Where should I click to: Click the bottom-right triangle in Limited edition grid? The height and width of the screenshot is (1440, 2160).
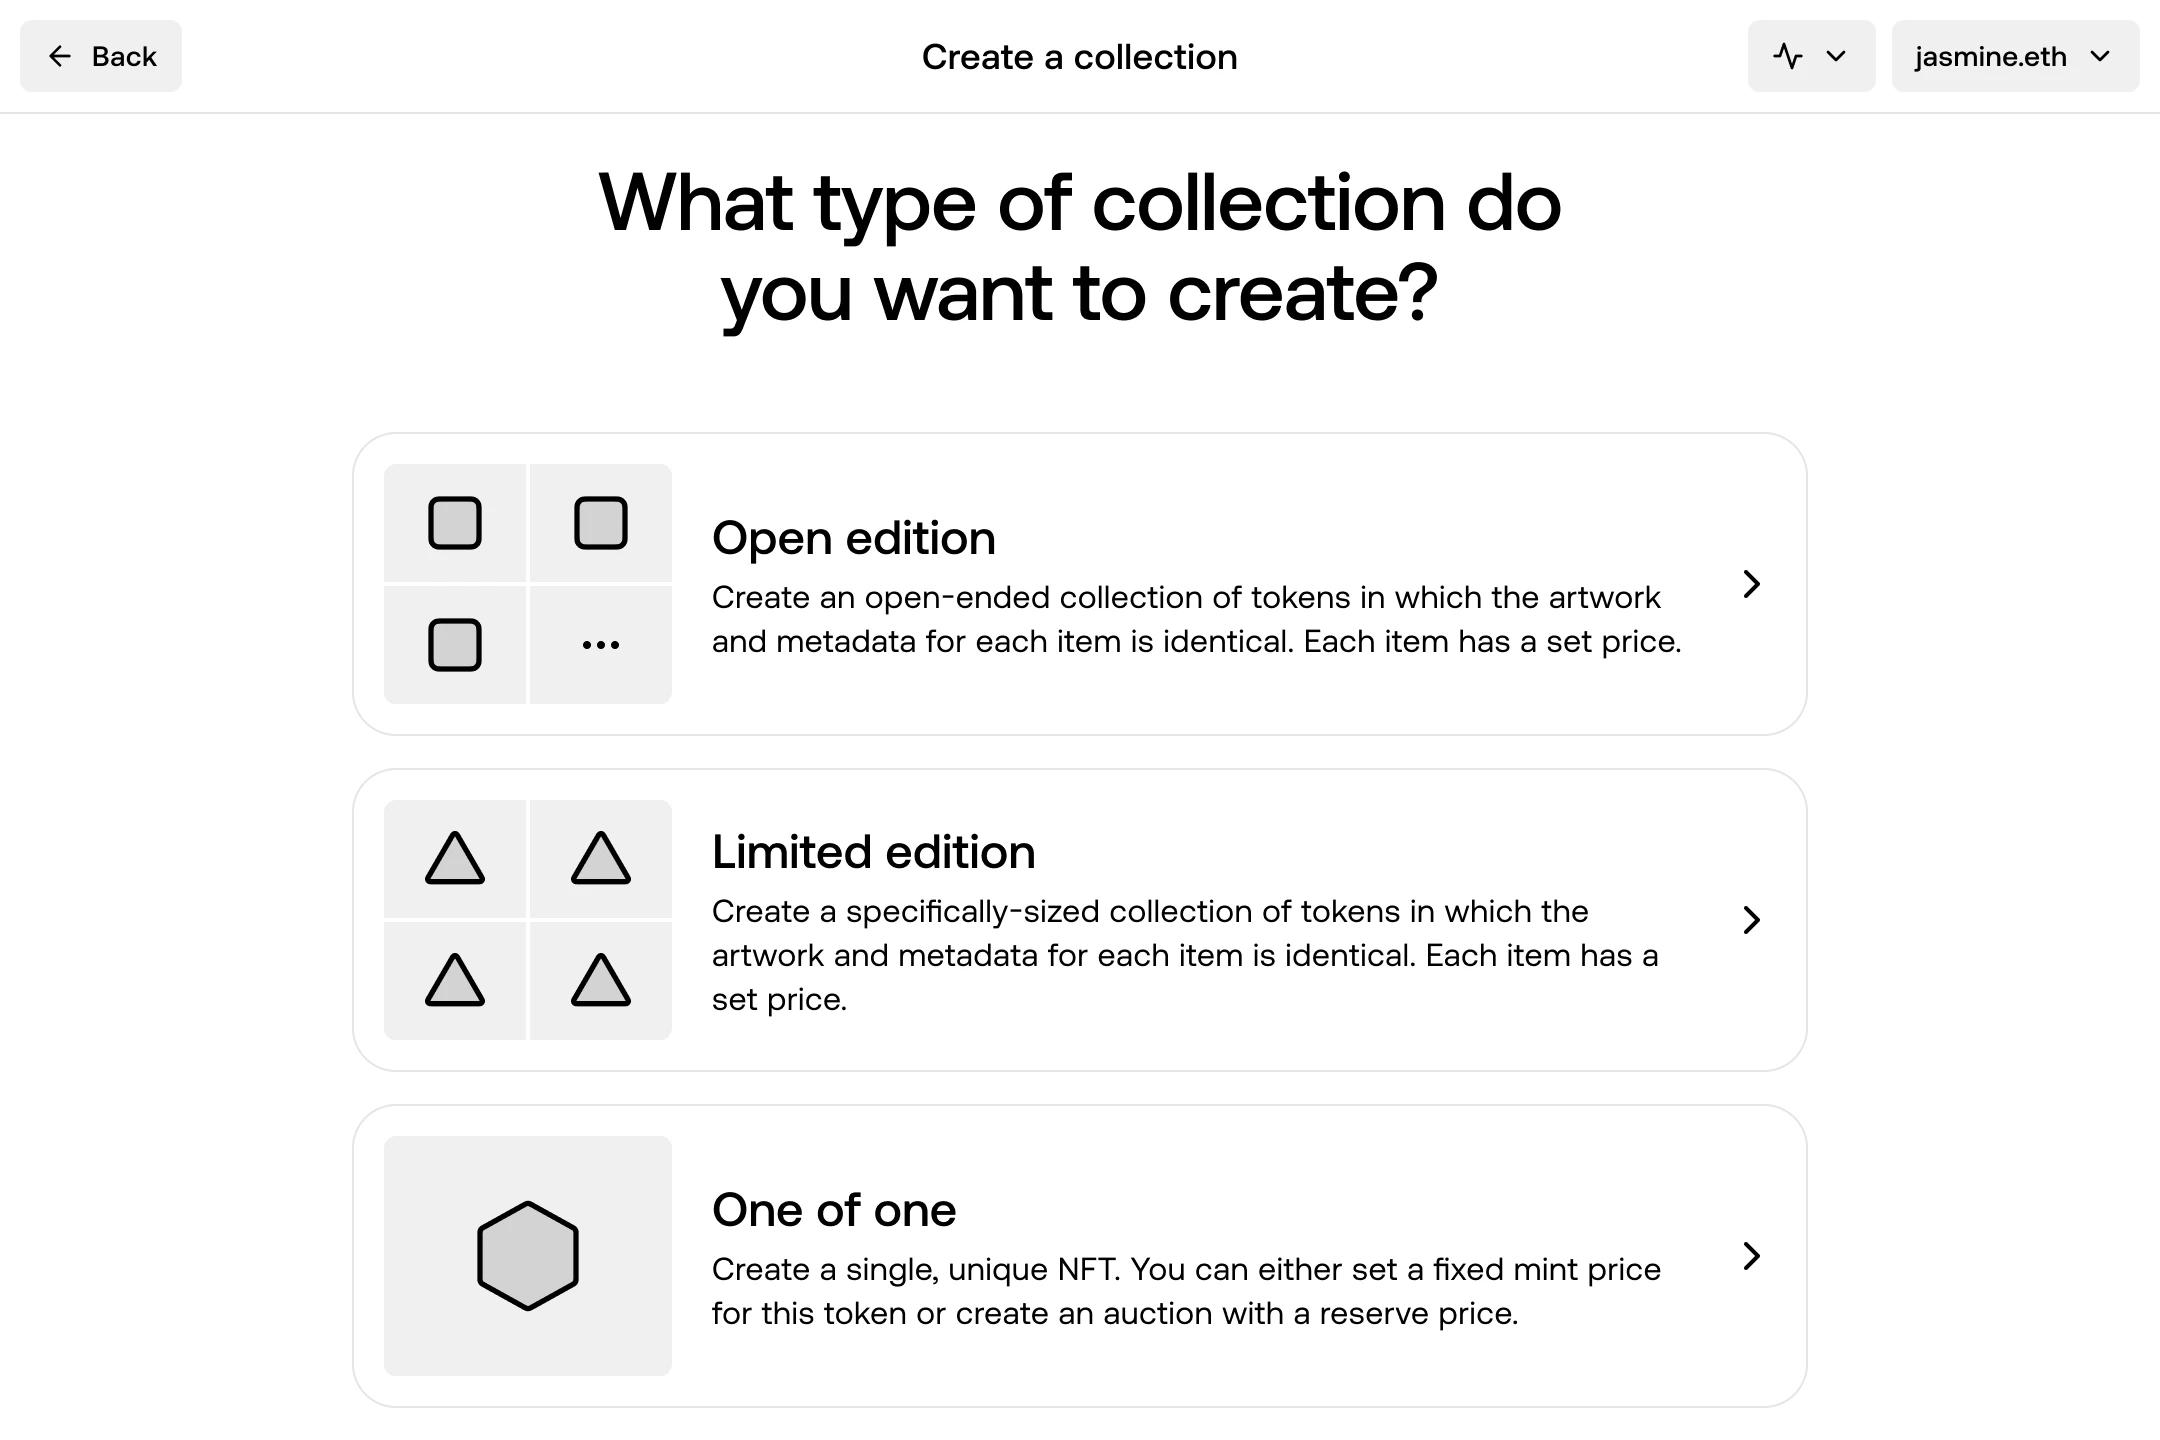600,981
